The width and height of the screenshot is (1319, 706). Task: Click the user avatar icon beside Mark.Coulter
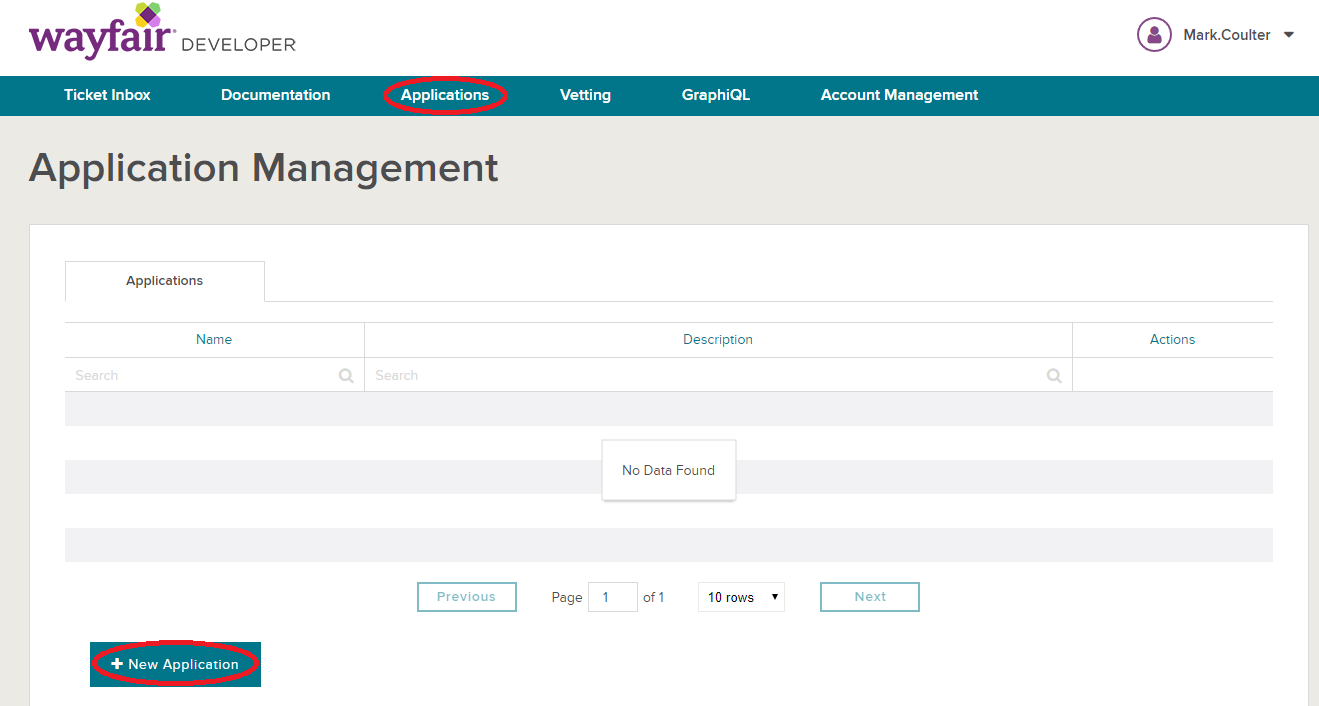tap(1154, 35)
